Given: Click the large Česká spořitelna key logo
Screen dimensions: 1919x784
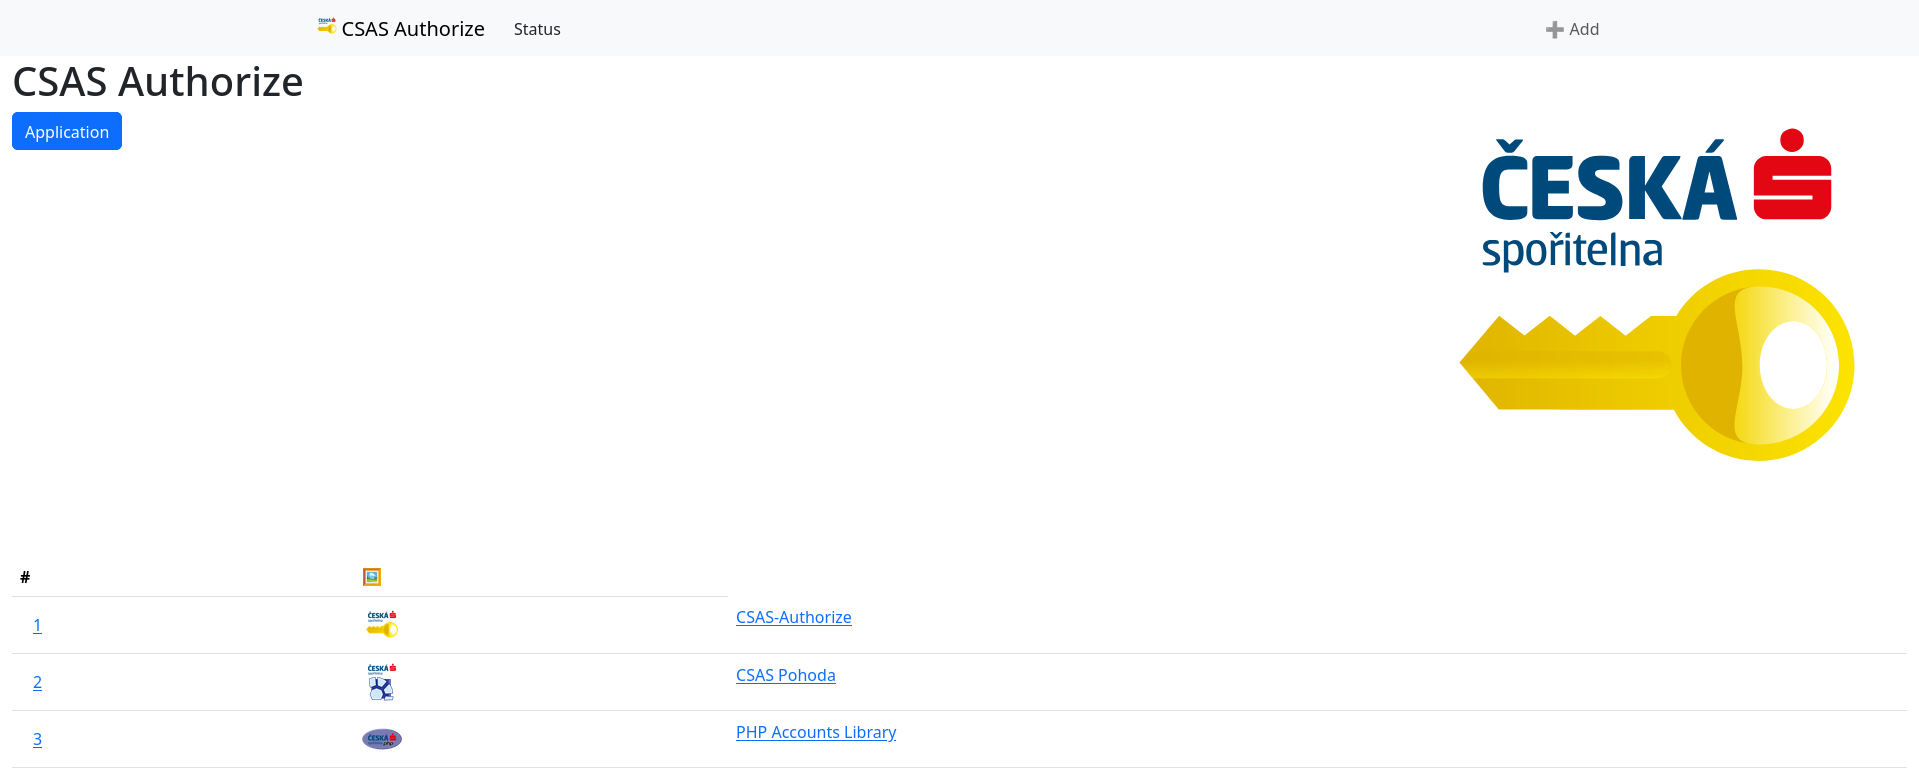Looking at the screenshot, I should click(x=1657, y=295).
